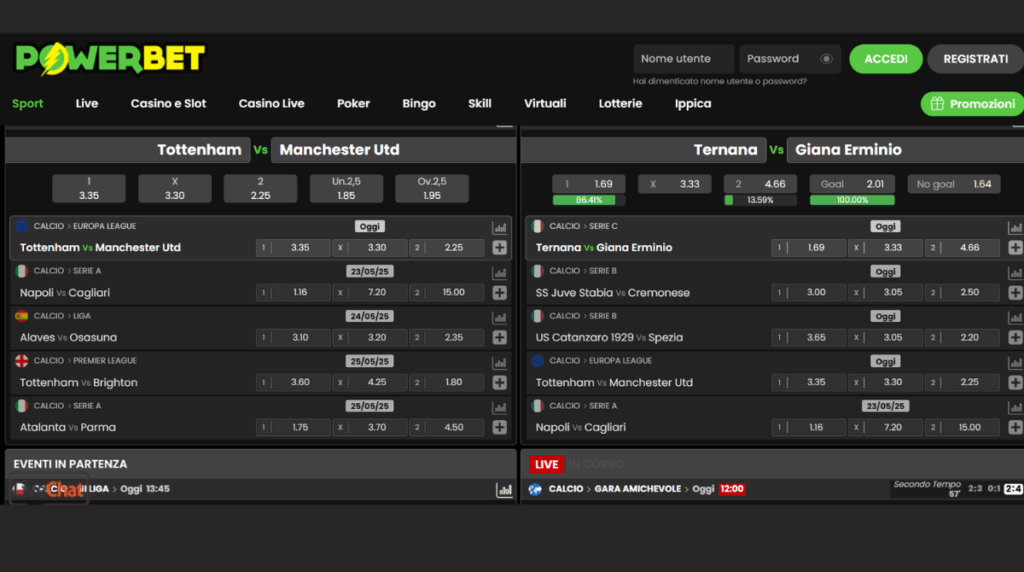1024x572 pixels.
Task: Click the Powerbet logo
Action: (x=110, y=59)
